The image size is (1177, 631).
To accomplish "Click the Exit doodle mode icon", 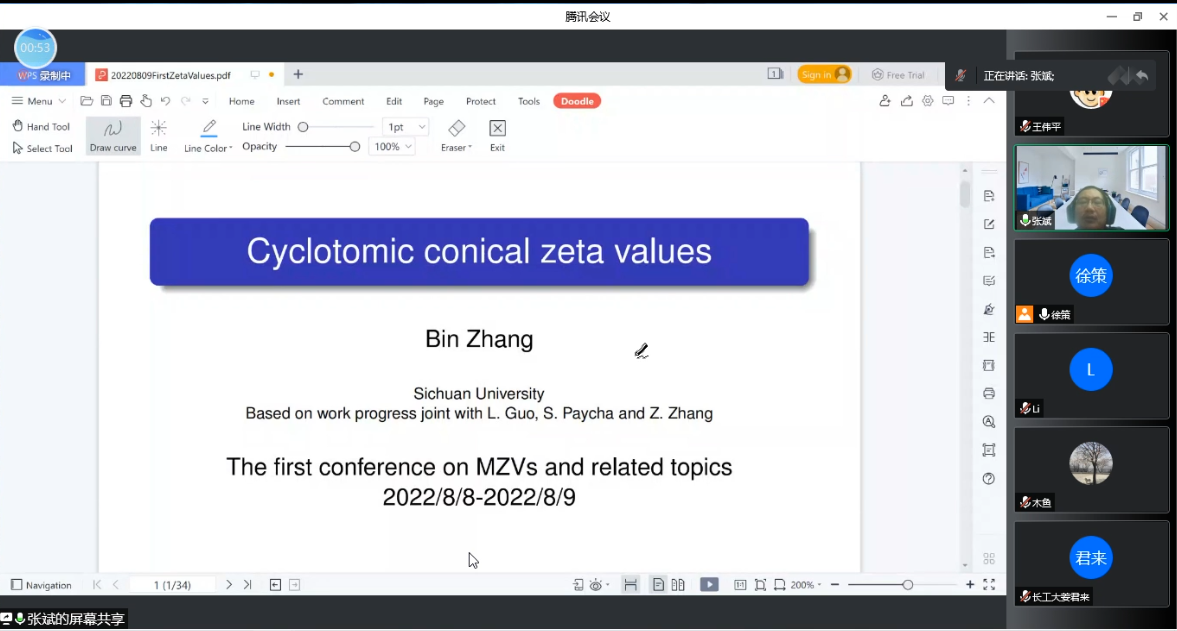I will [497, 135].
